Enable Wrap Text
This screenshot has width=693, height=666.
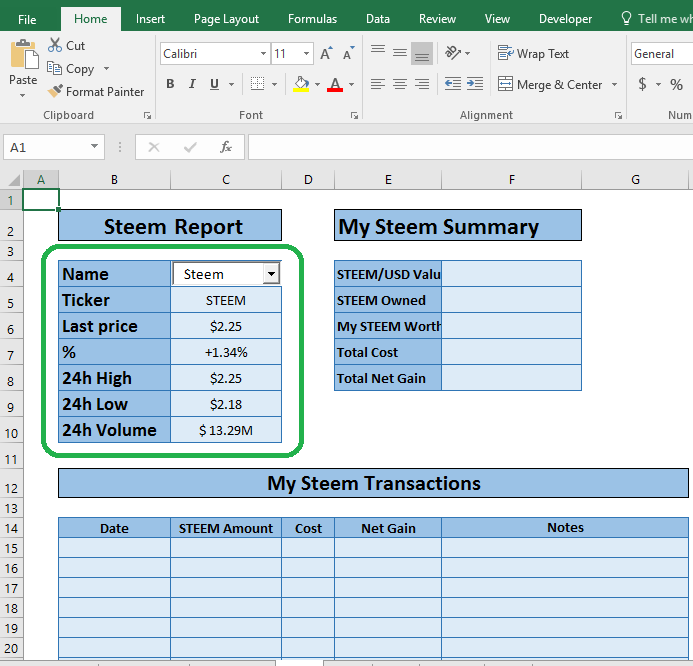pyautogui.click(x=533, y=53)
